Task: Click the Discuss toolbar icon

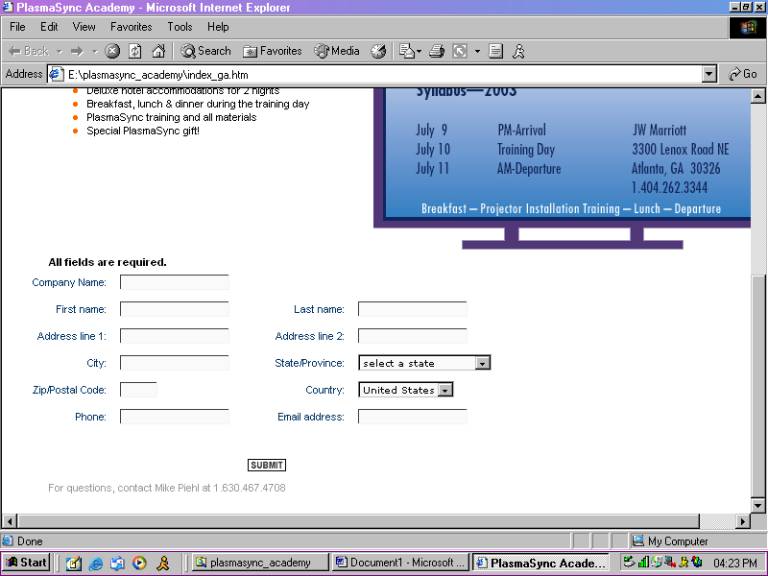Action: 496,51
